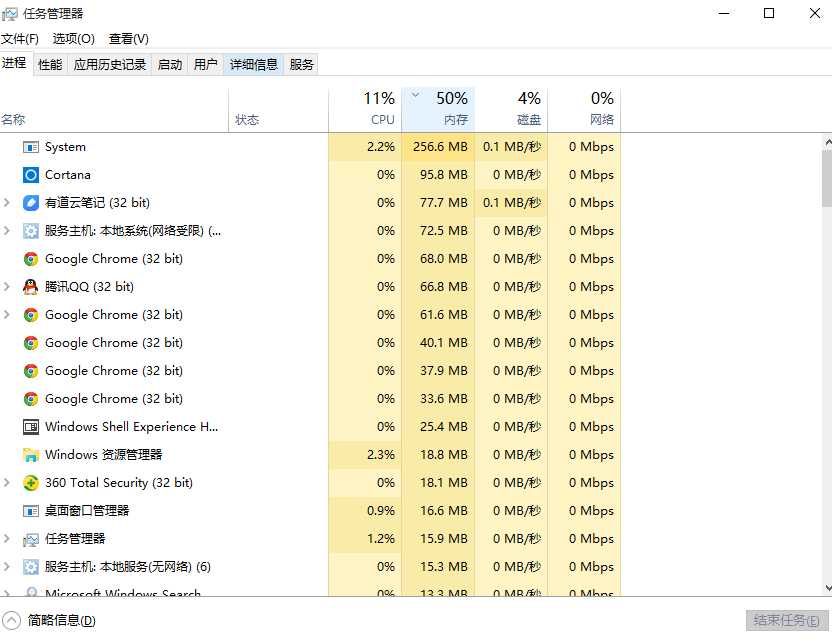Expand the 腾讯QQ (32 bit) process group
This screenshot has height=643, width=832.
pos(7,286)
